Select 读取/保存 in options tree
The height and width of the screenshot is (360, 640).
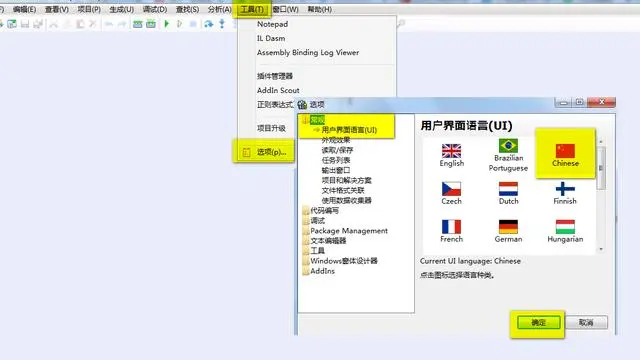point(337,150)
